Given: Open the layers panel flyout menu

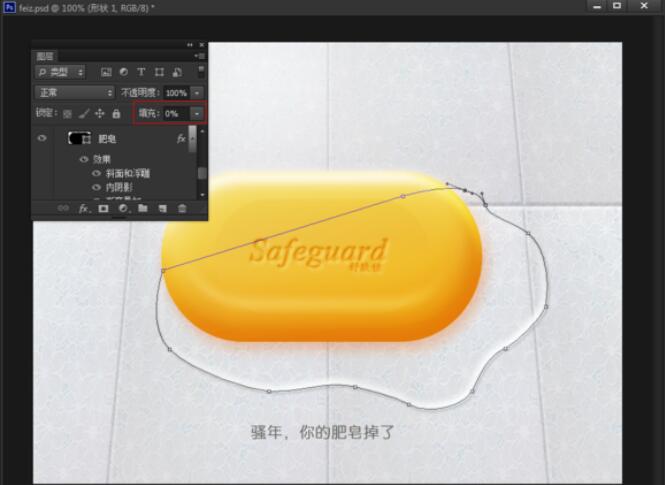Looking at the screenshot, I should [x=199, y=56].
